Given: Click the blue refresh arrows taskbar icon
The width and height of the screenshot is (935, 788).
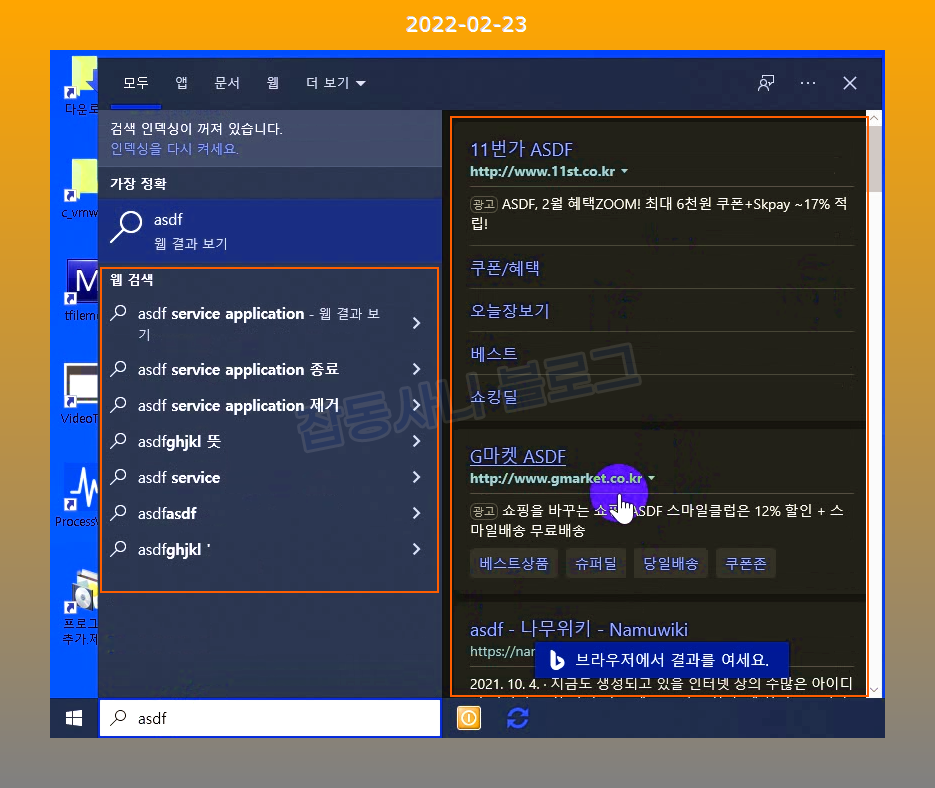Looking at the screenshot, I should pyautogui.click(x=518, y=718).
